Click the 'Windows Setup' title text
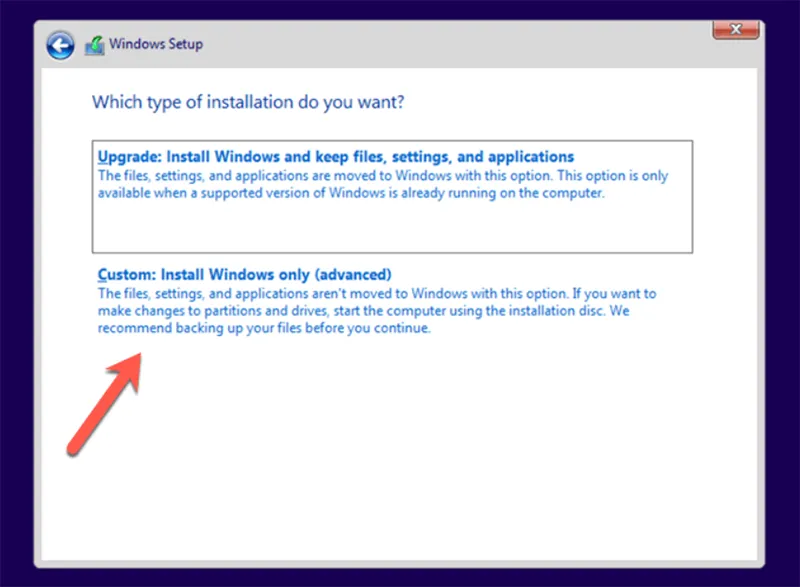Viewport: 800px width, 587px height. (x=156, y=44)
